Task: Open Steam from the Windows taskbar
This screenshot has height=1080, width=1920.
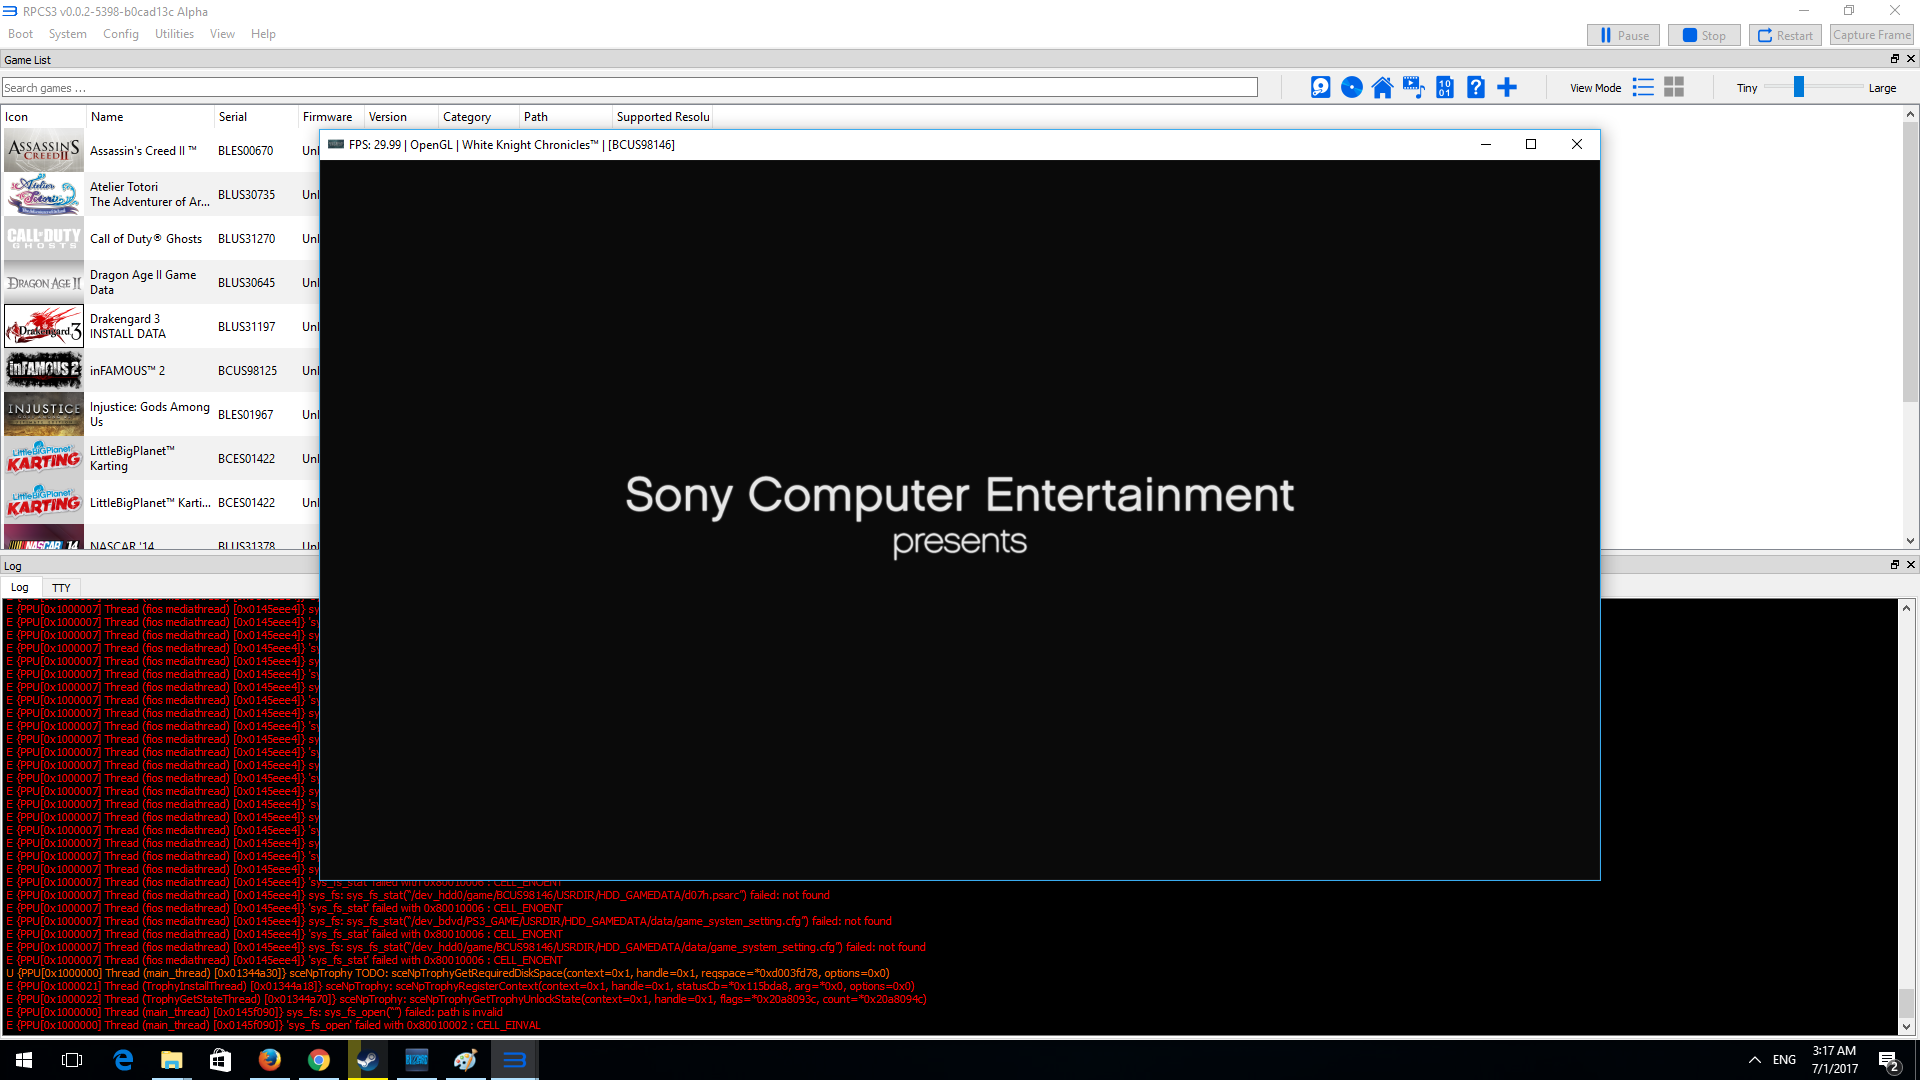Action: pos(367,1060)
